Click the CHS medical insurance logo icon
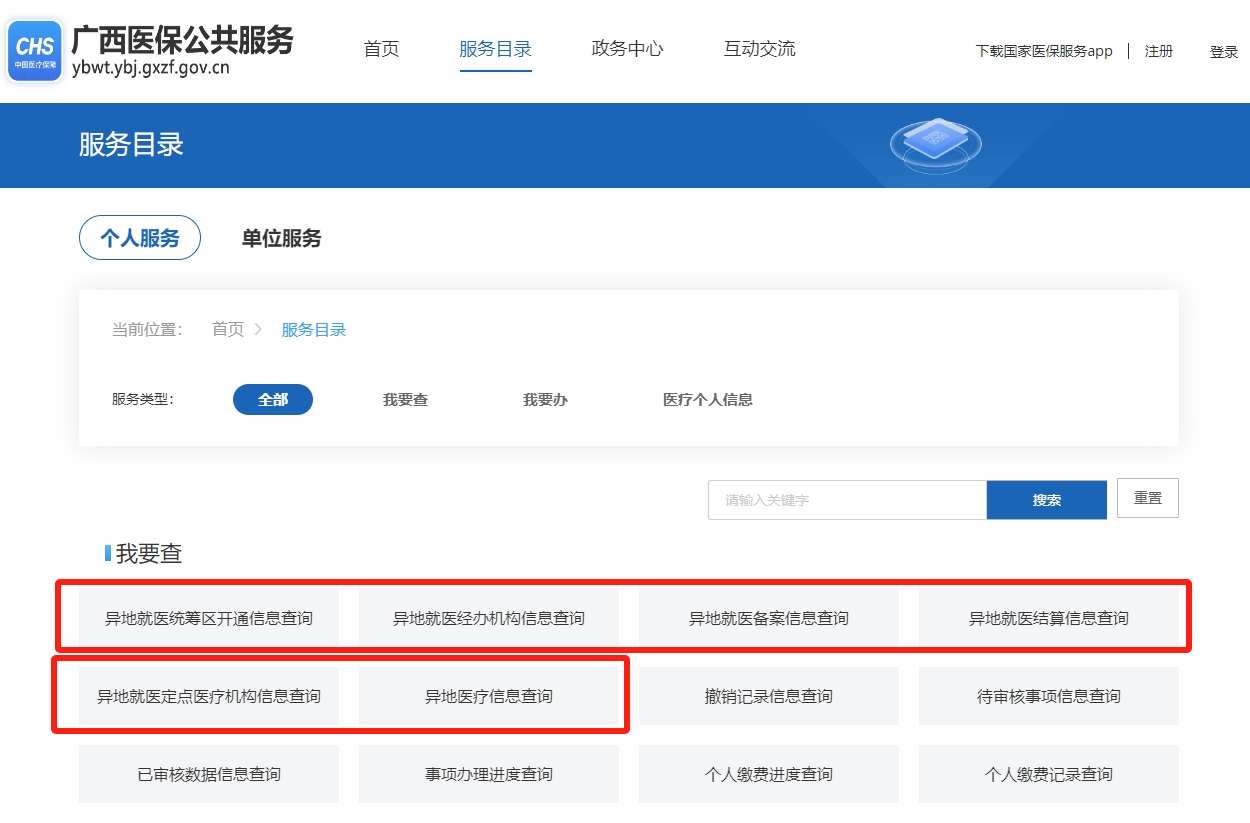This screenshot has width=1250, height=823. click(35, 51)
